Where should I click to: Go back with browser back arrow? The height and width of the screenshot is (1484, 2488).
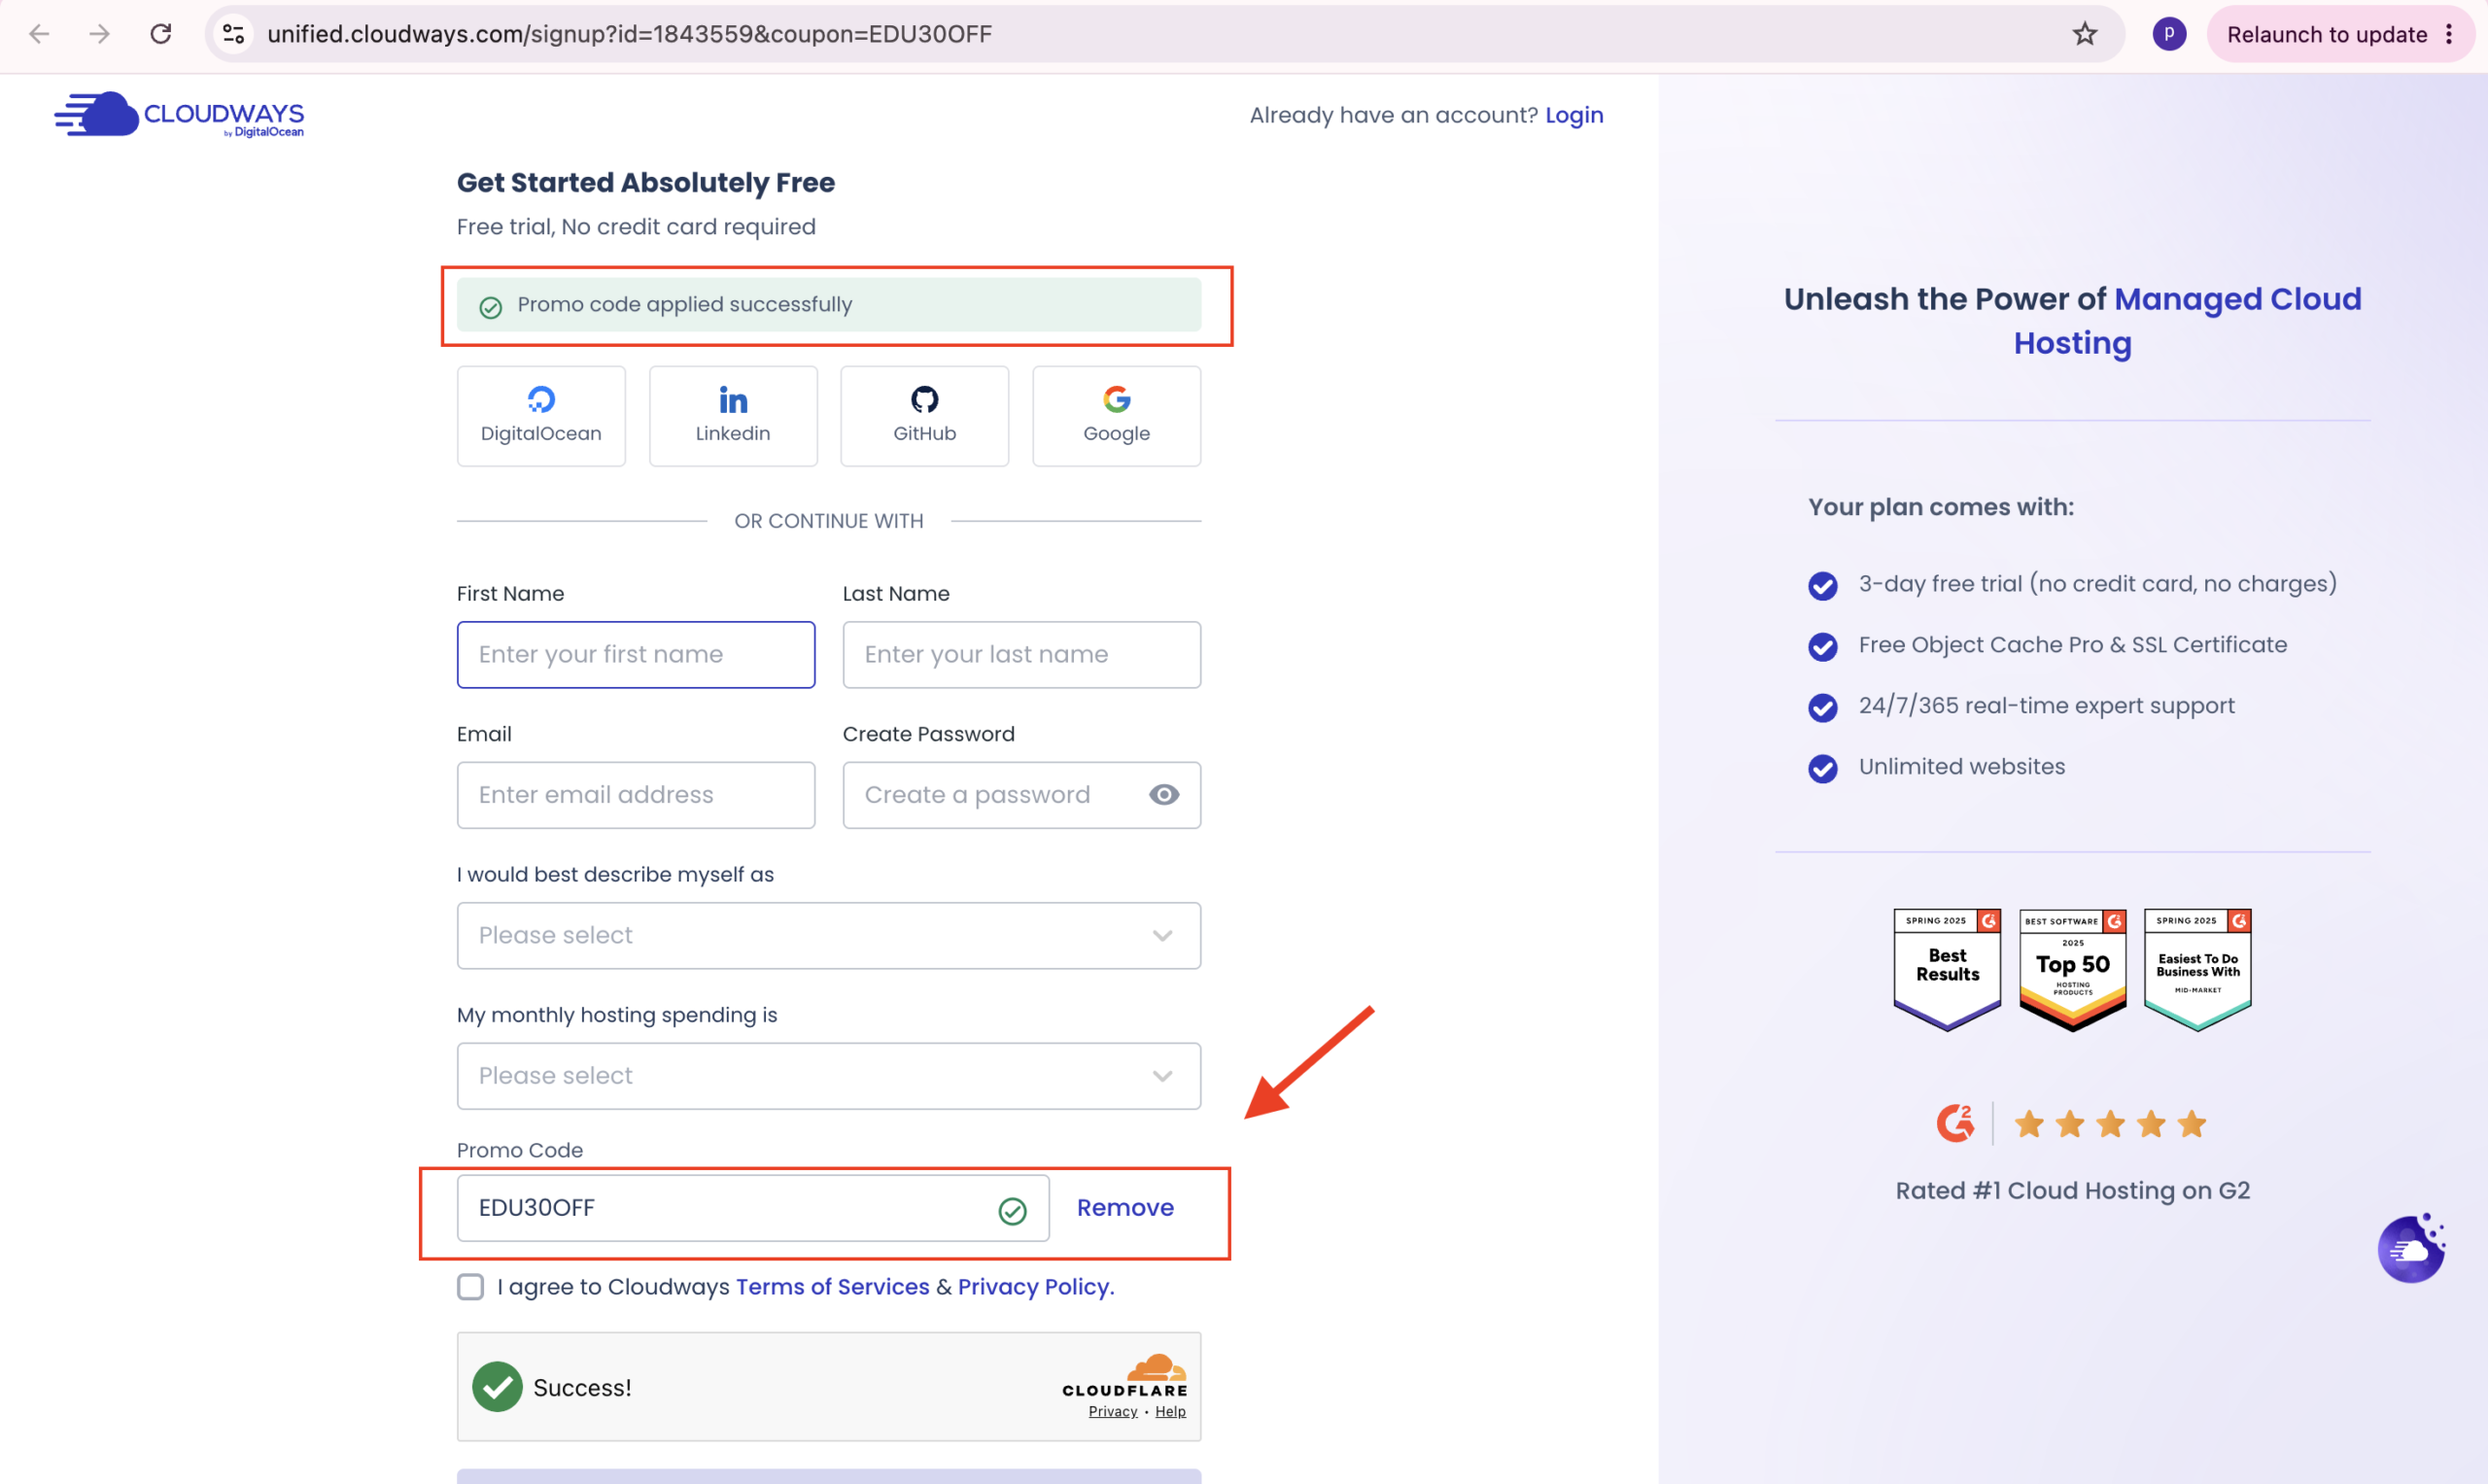tap(39, 34)
